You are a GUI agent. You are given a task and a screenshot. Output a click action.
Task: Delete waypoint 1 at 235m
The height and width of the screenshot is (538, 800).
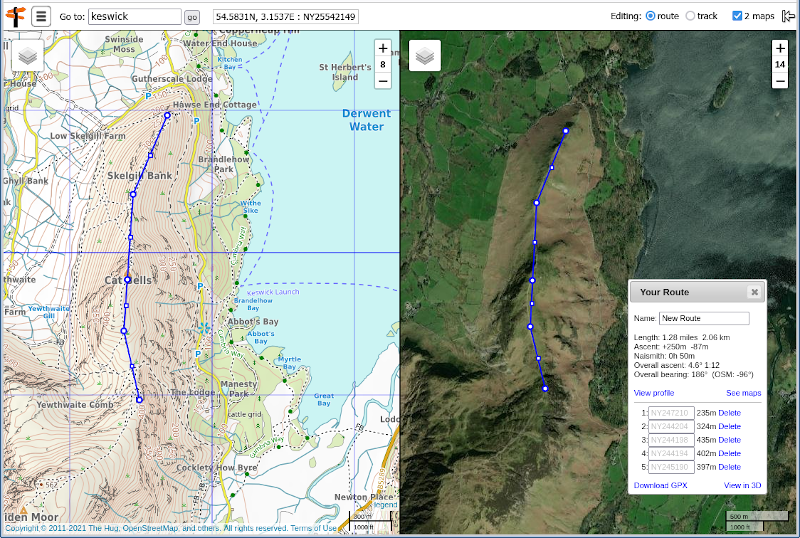point(730,413)
